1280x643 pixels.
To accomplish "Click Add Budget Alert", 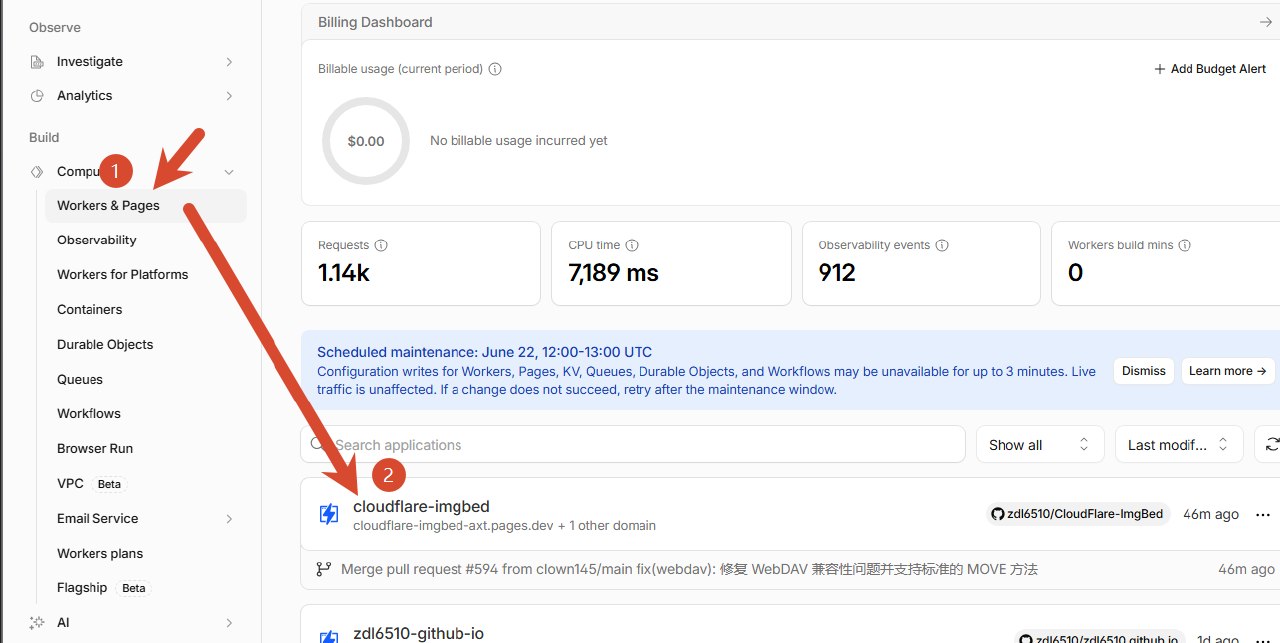I will (1210, 69).
